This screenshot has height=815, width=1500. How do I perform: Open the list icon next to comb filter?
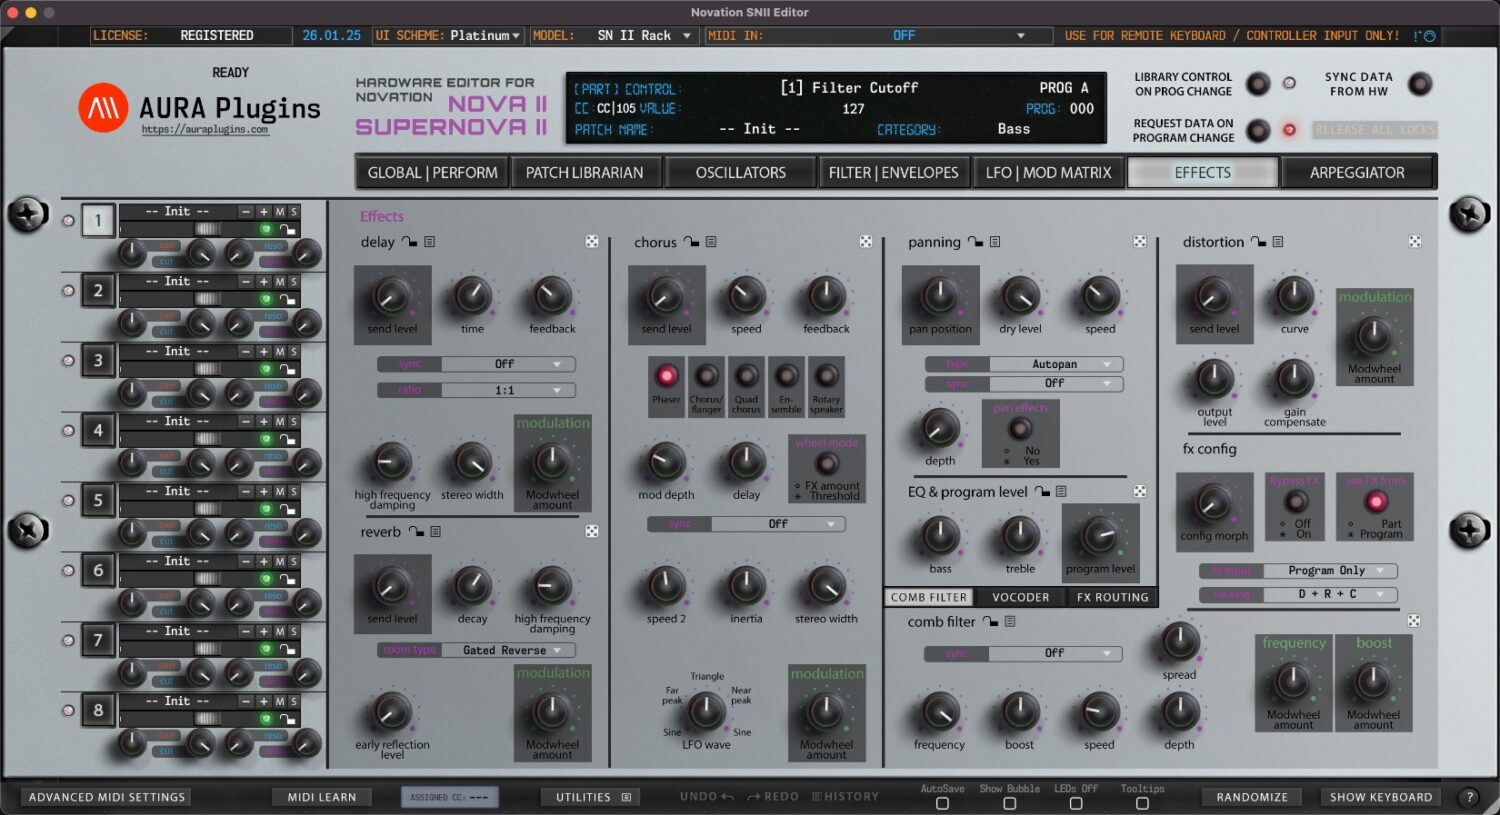[1010, 621]
